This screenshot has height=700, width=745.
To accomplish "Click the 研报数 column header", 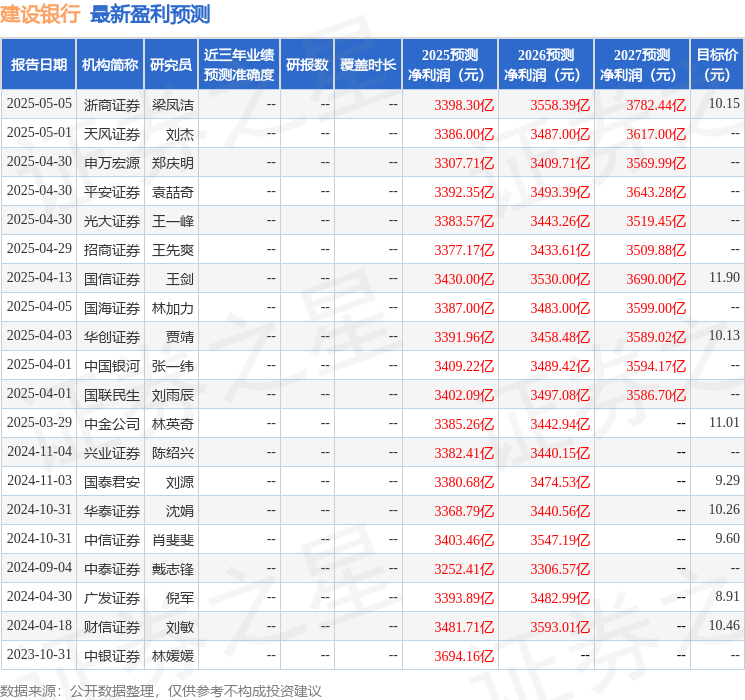I will pos(307,64).
